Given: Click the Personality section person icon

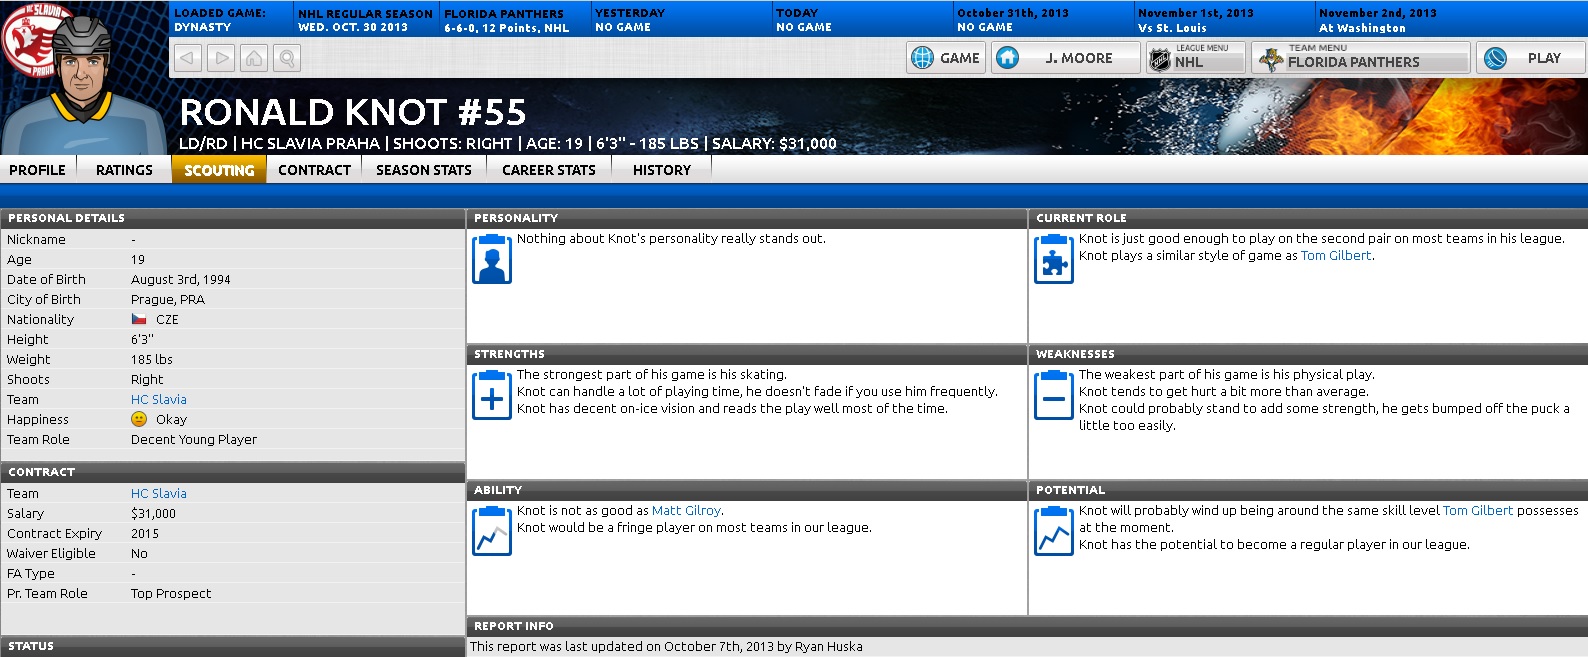Looking at the screenshot, I should 492,259.
